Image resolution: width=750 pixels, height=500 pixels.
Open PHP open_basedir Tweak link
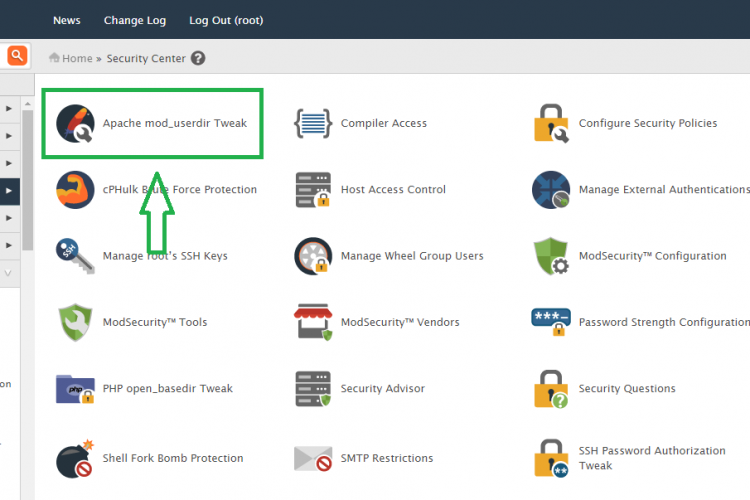click(x=167, y=389)
